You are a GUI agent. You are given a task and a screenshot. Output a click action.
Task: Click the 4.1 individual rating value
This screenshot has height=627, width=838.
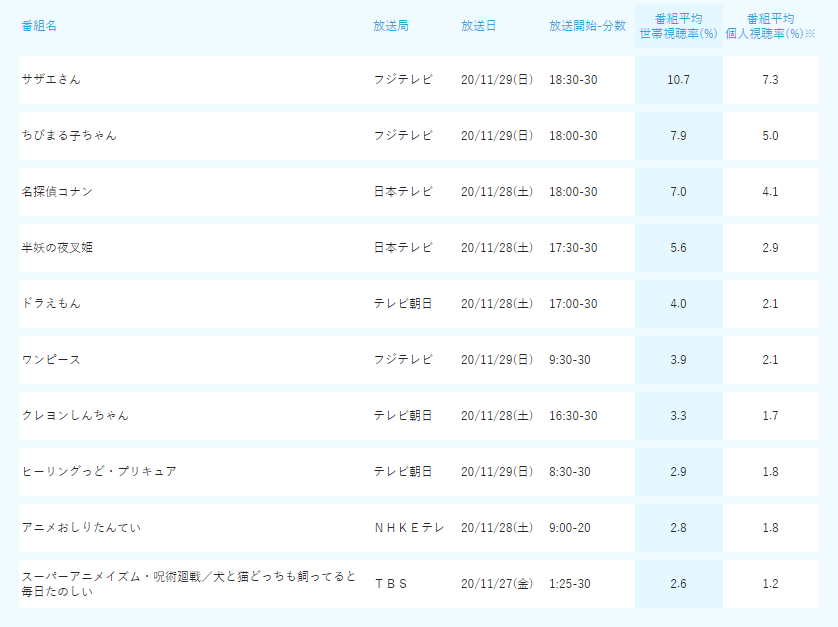[x=770, y=191]
